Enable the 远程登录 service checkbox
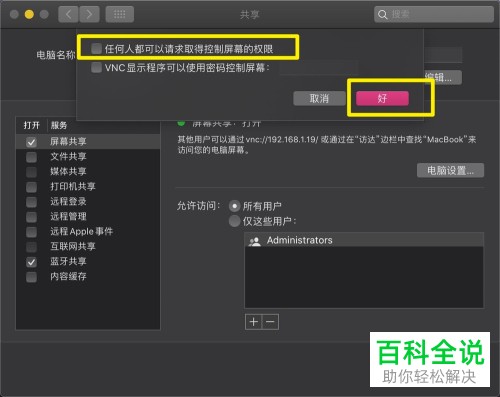The image size is (500, 397). click(31, 202)
